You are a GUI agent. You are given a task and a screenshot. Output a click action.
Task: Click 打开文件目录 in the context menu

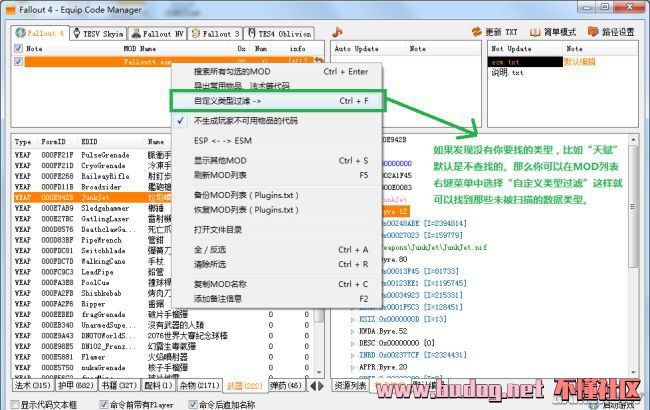(276, 229)
